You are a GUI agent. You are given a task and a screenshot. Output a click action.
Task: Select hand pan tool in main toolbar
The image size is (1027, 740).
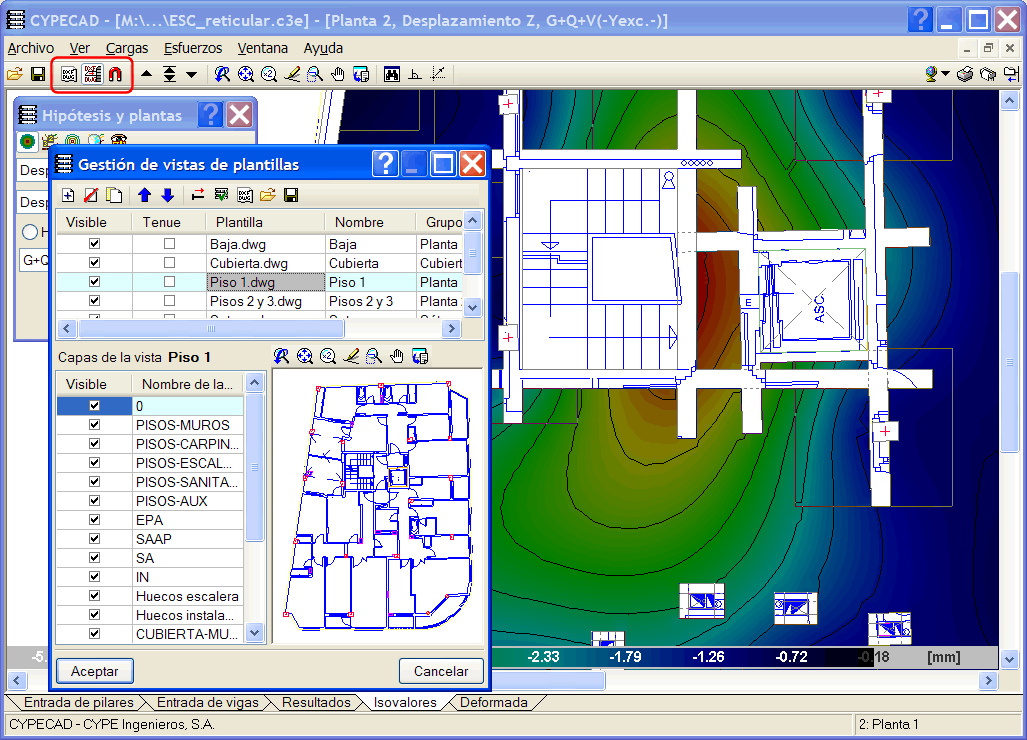(x=337, y=74)
